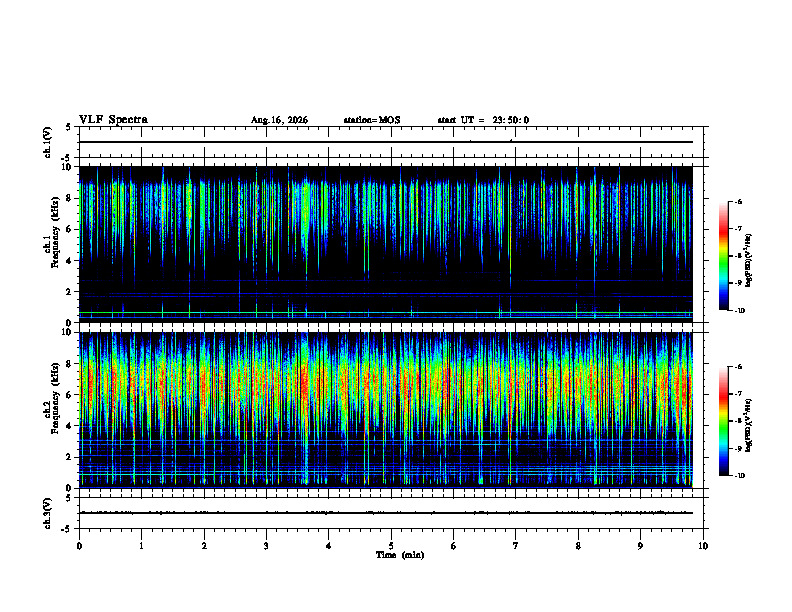Click the "7" minute tick label
Viewport: 792px width, 612px height.
[516, 546]
